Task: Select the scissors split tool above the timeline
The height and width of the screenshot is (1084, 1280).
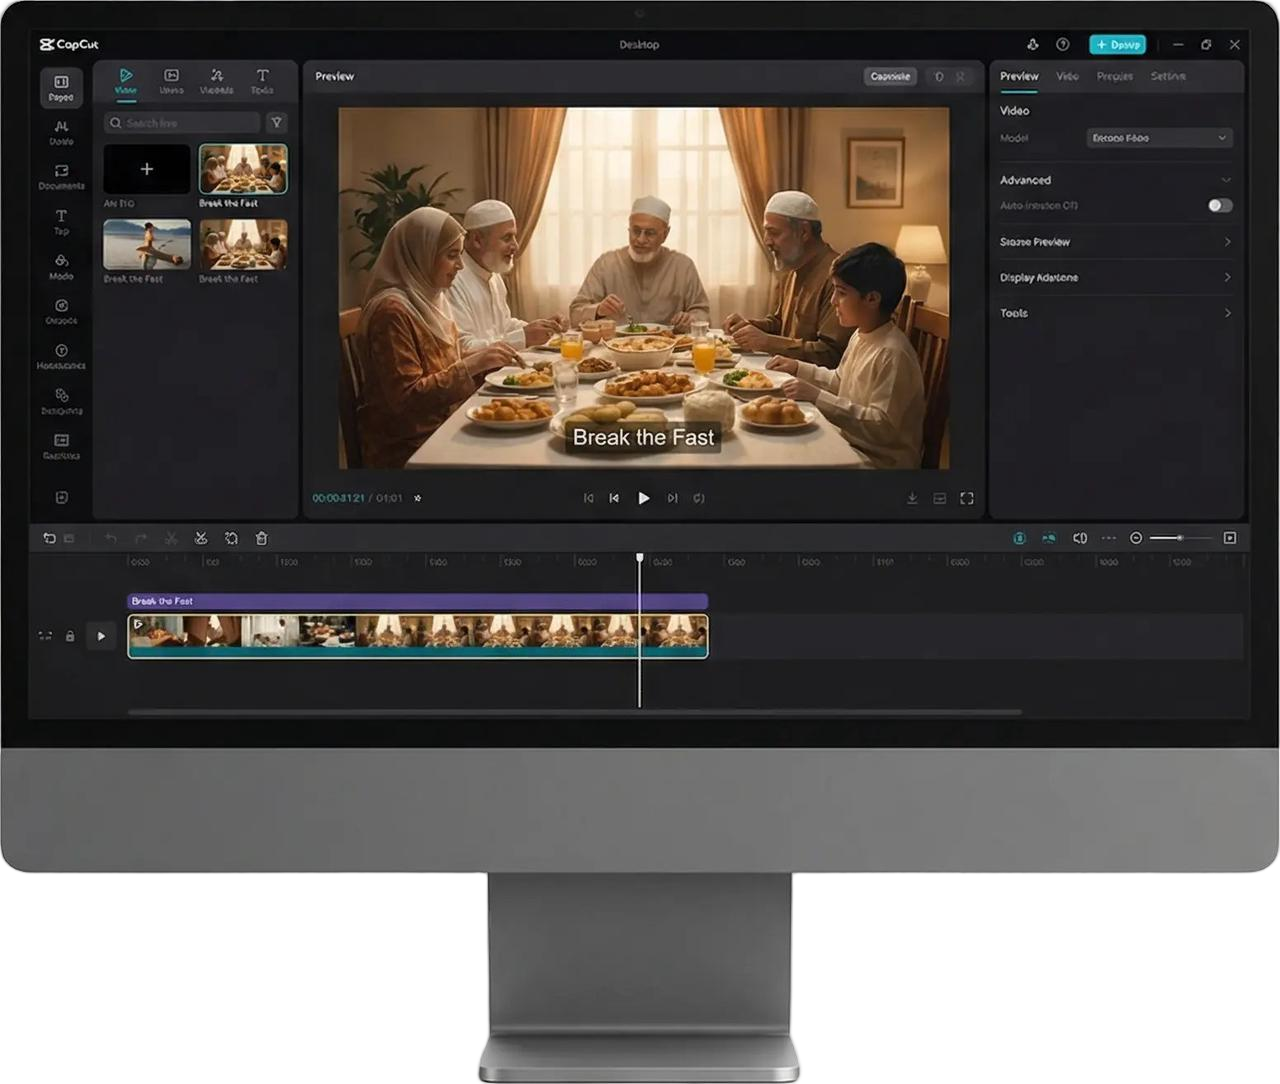Action: point(202,538)
